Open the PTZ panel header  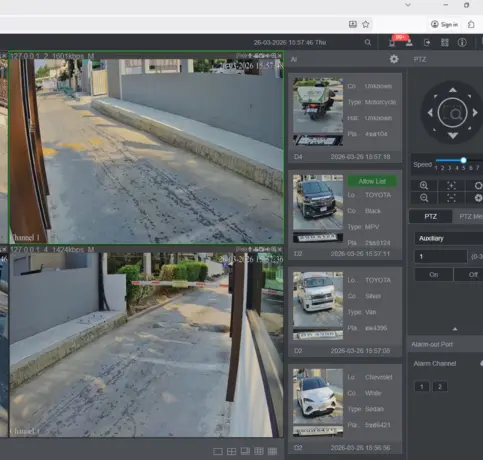(419, 59)
